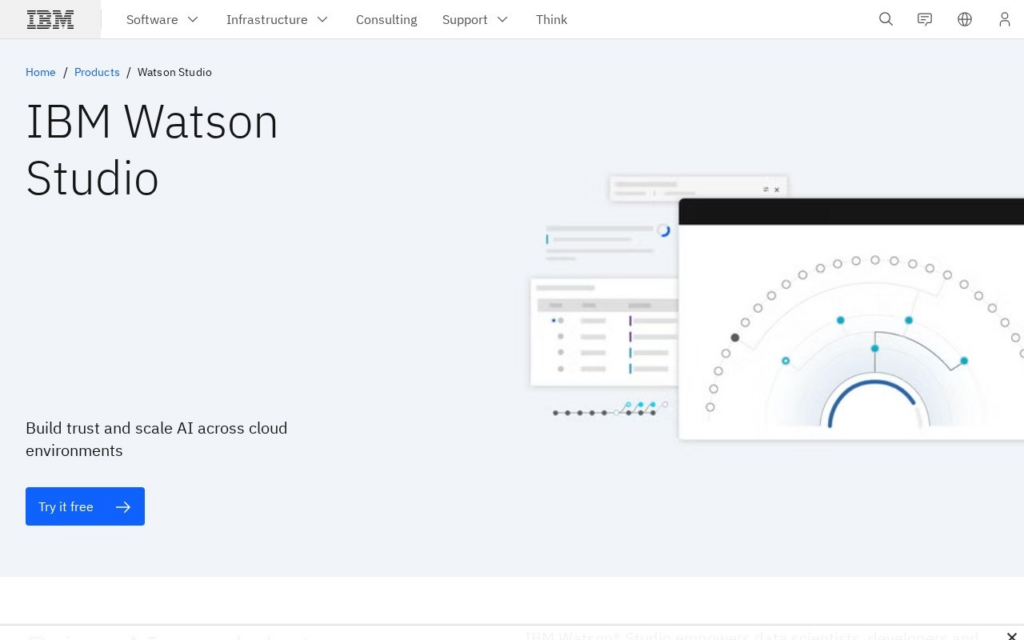This screenshot has width=1024, height=640.
Task: Click the Try it free button
Action: click(x=85, y=506)
